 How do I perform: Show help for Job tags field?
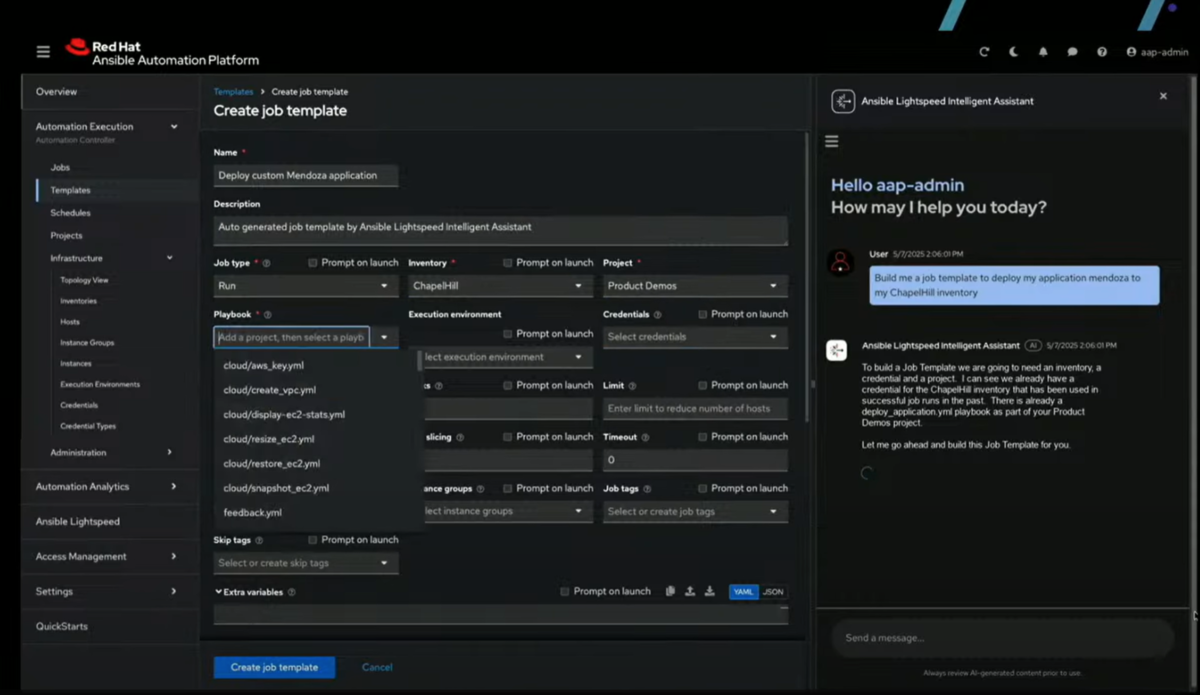pos(647,489)
